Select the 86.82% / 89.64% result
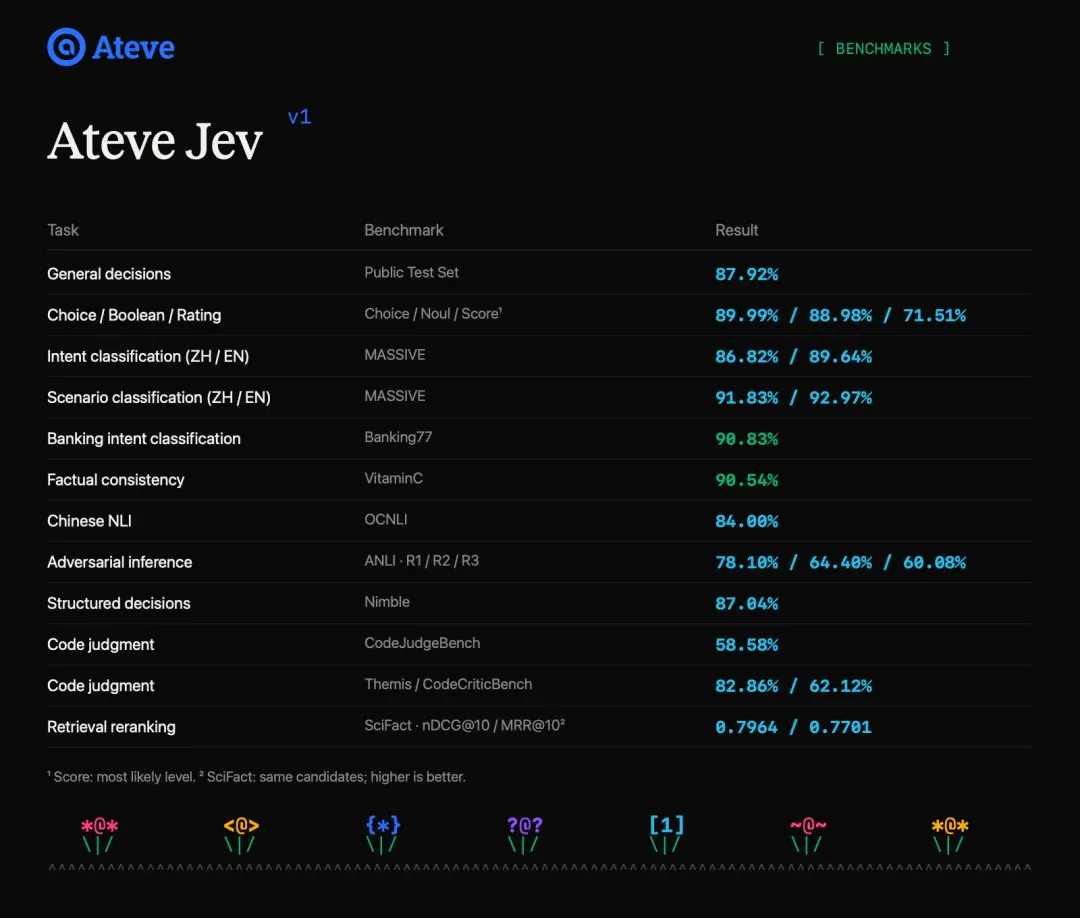 point(793,357)
